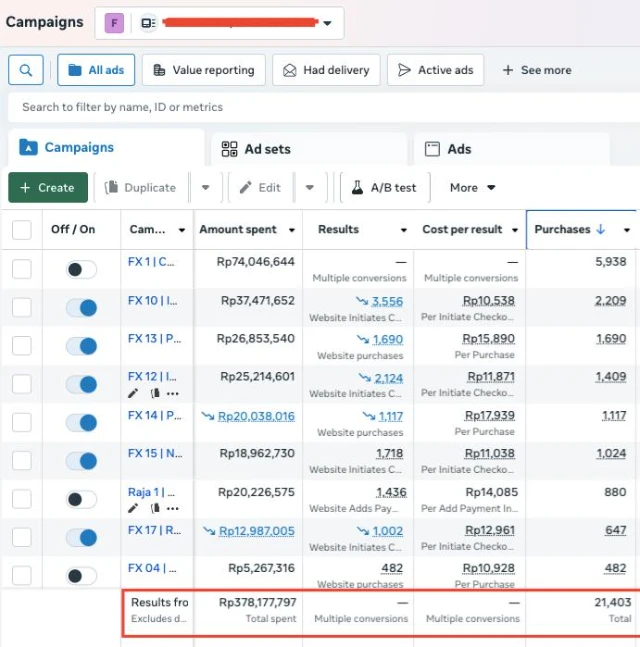Click the A/B test flask button
Image resolution: width=640 pixels, height=647 pixels.
[384, 187]
